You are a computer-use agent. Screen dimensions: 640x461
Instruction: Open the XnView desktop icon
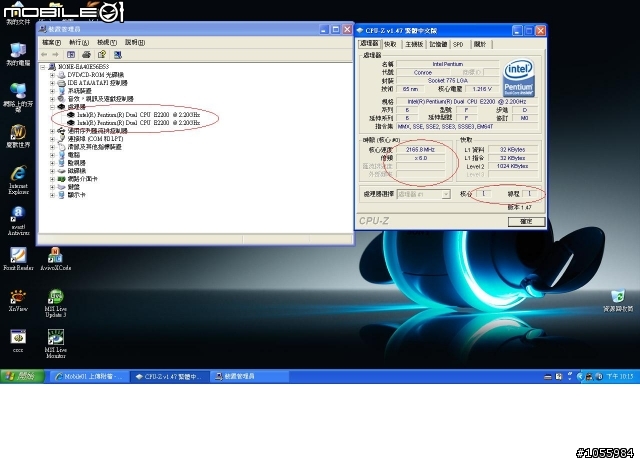pos(18,301)
